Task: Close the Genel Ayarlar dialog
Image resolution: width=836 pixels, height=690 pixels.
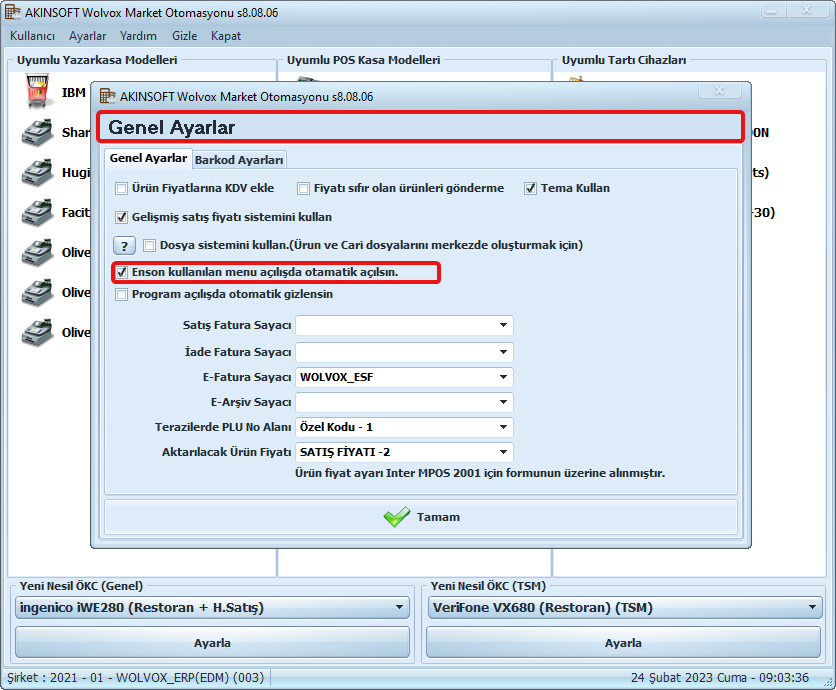Action: (x=719, y=91)
